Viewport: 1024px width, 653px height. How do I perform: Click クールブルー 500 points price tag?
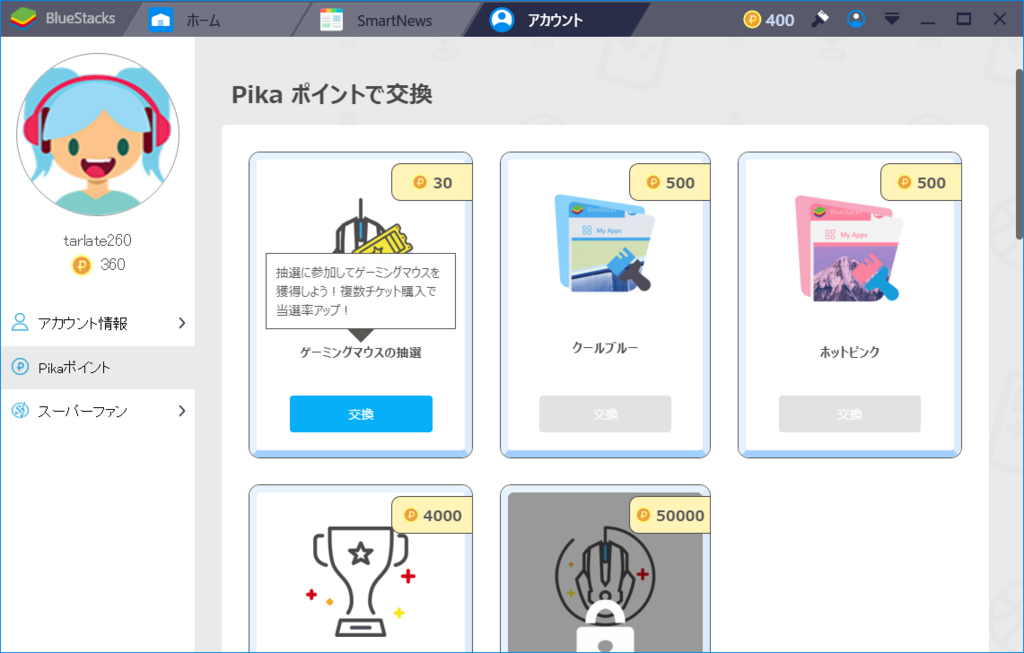click(669, 183)
